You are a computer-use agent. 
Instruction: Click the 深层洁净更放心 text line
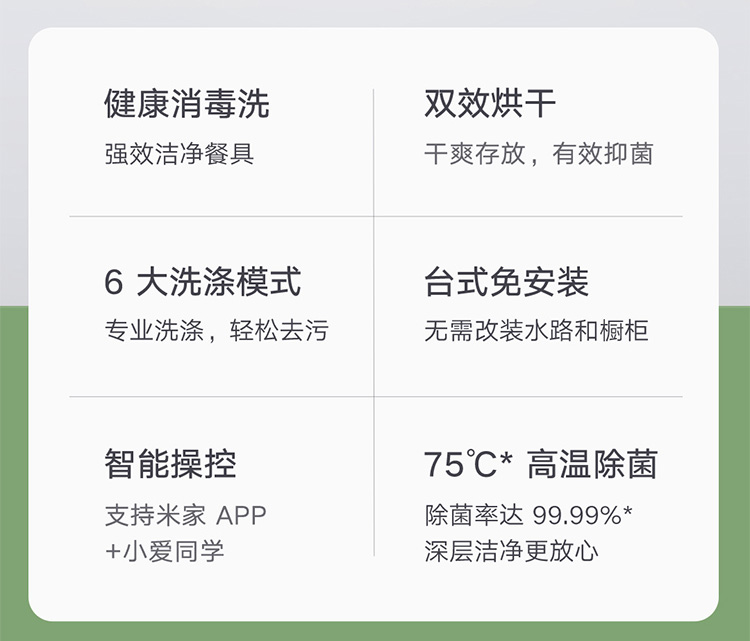pyautogui.click(x=511, y=551)
